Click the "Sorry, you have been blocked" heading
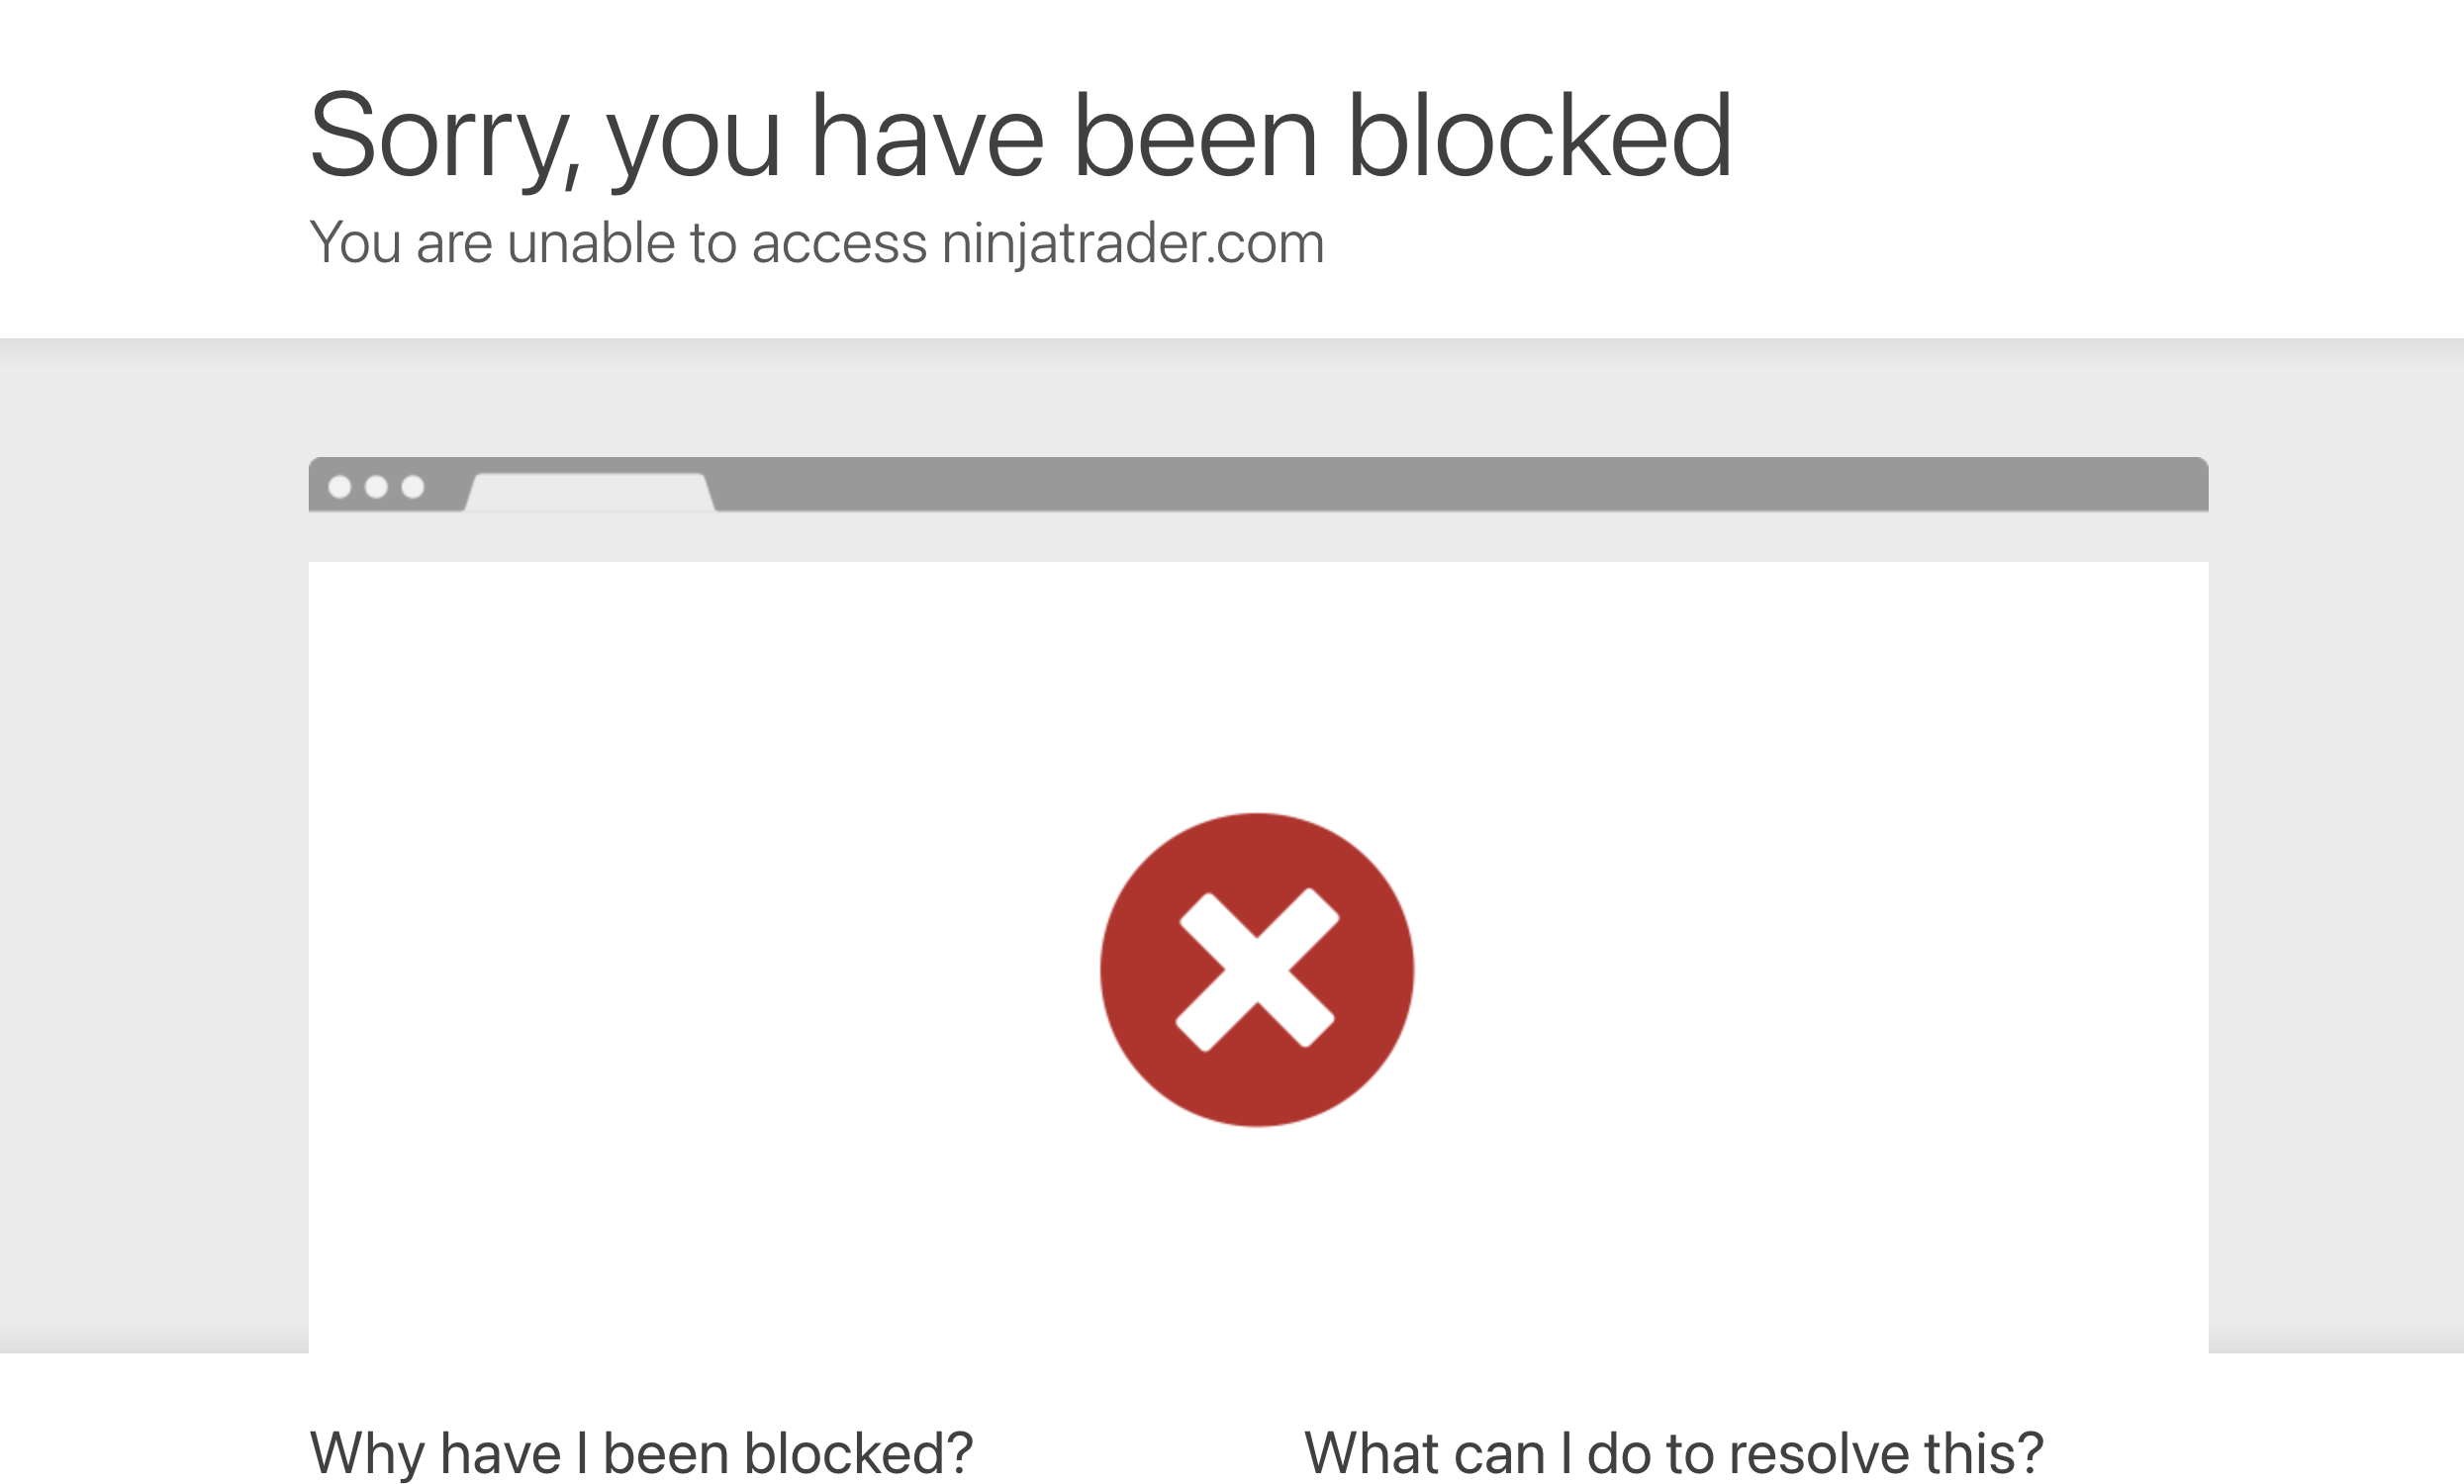The image size is (2464, 1484). click(1020, 136)
